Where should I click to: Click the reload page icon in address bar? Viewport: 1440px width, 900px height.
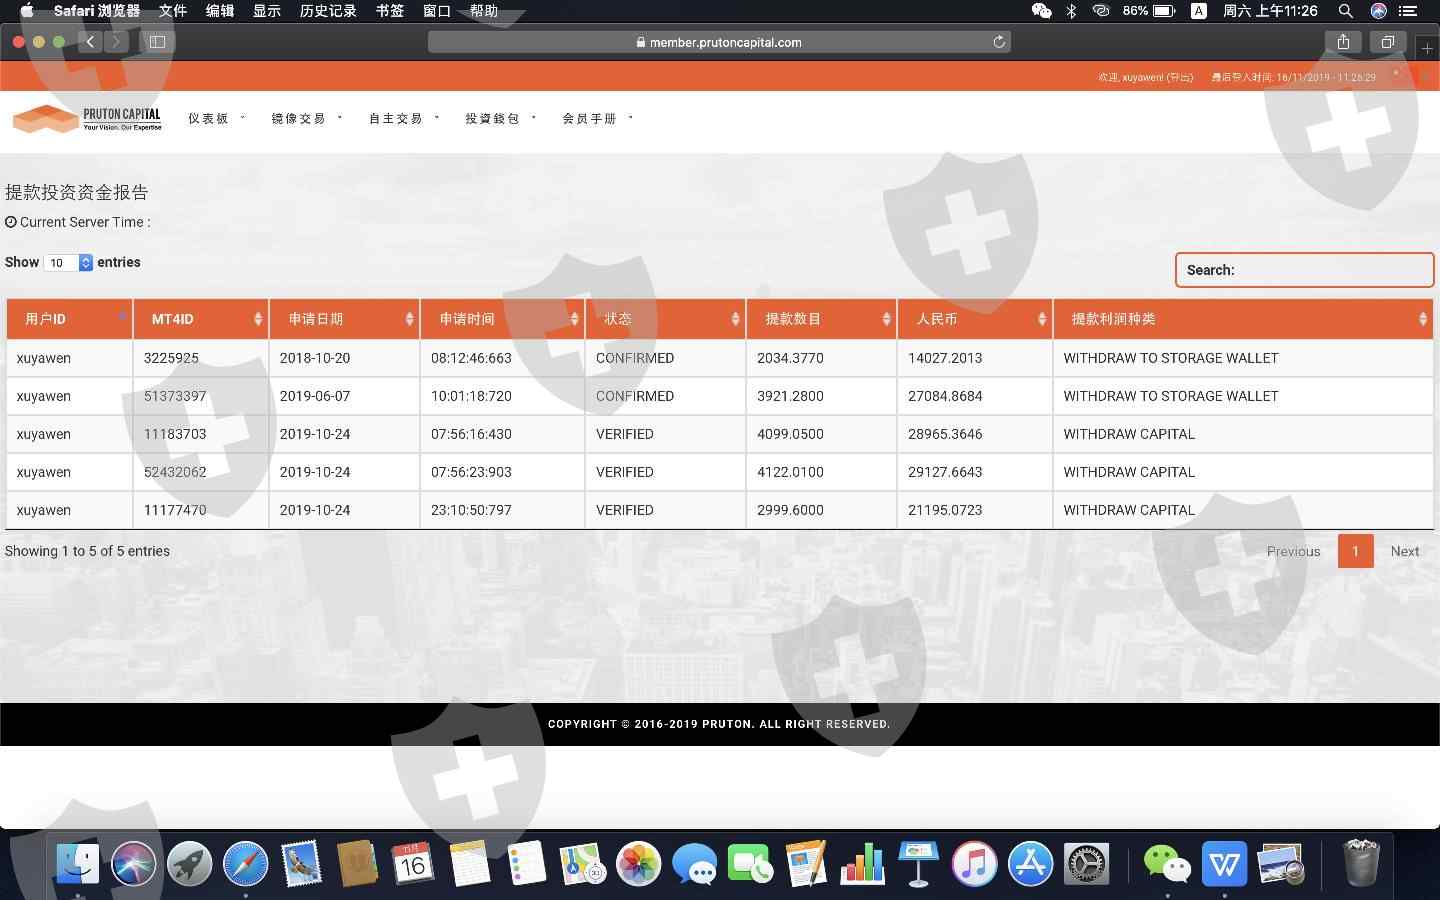[x=998, y=42]
